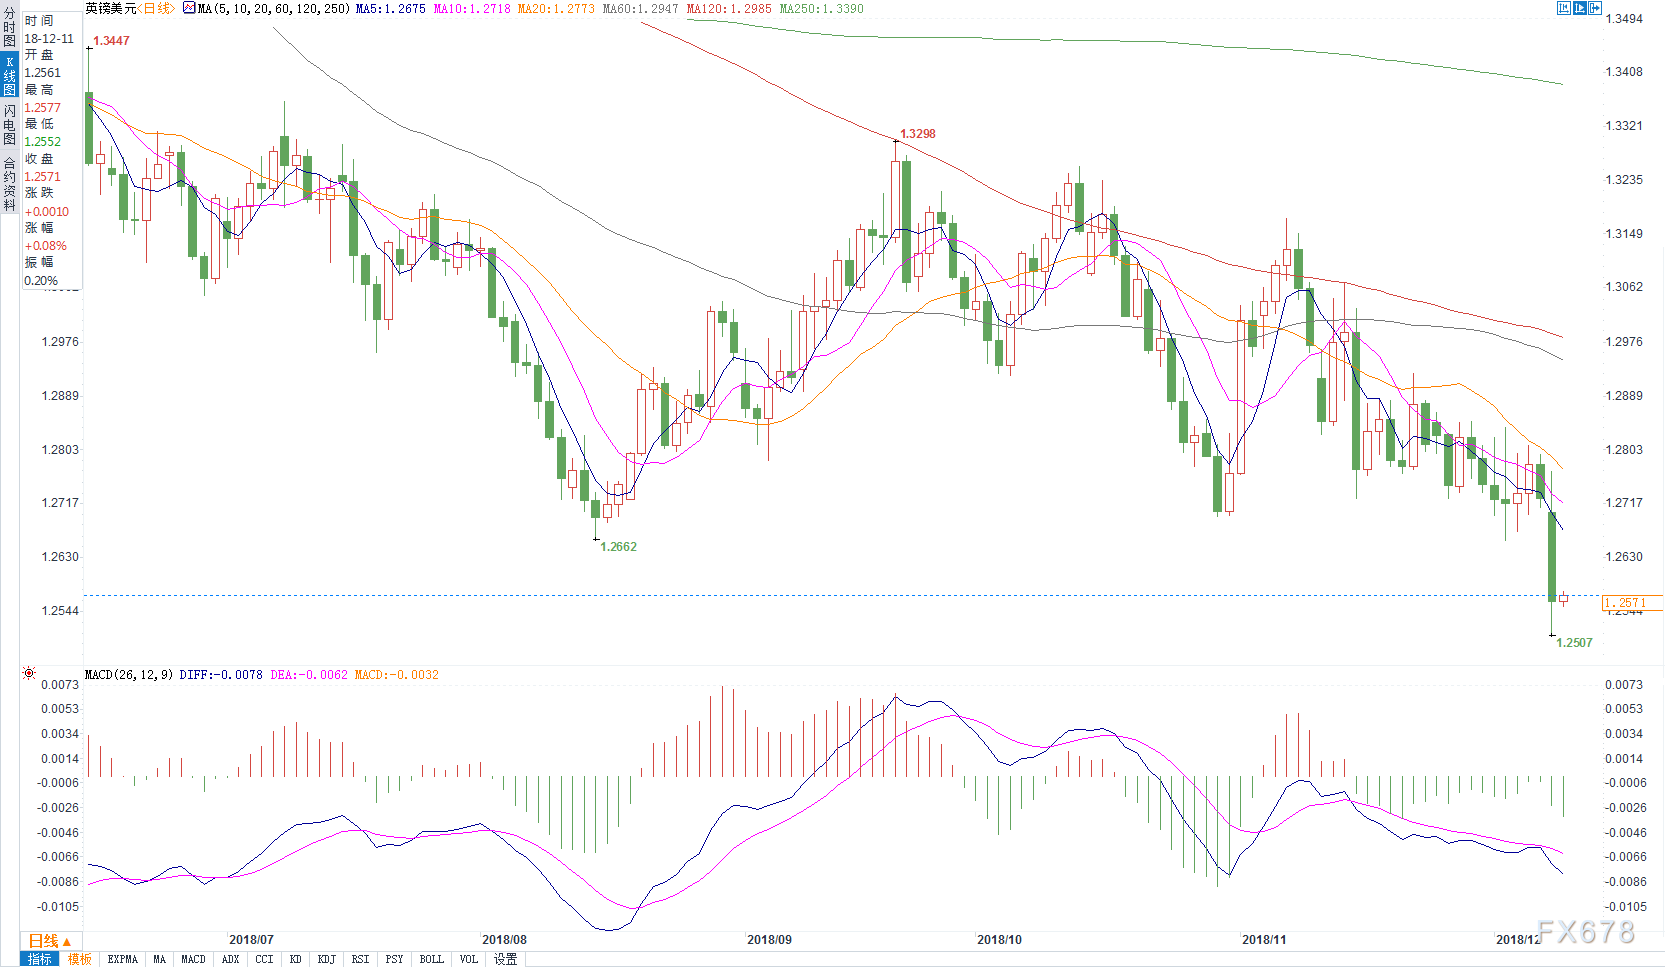
Task: Click the 2018/10 date axis label
Action: tap(999, 940)
